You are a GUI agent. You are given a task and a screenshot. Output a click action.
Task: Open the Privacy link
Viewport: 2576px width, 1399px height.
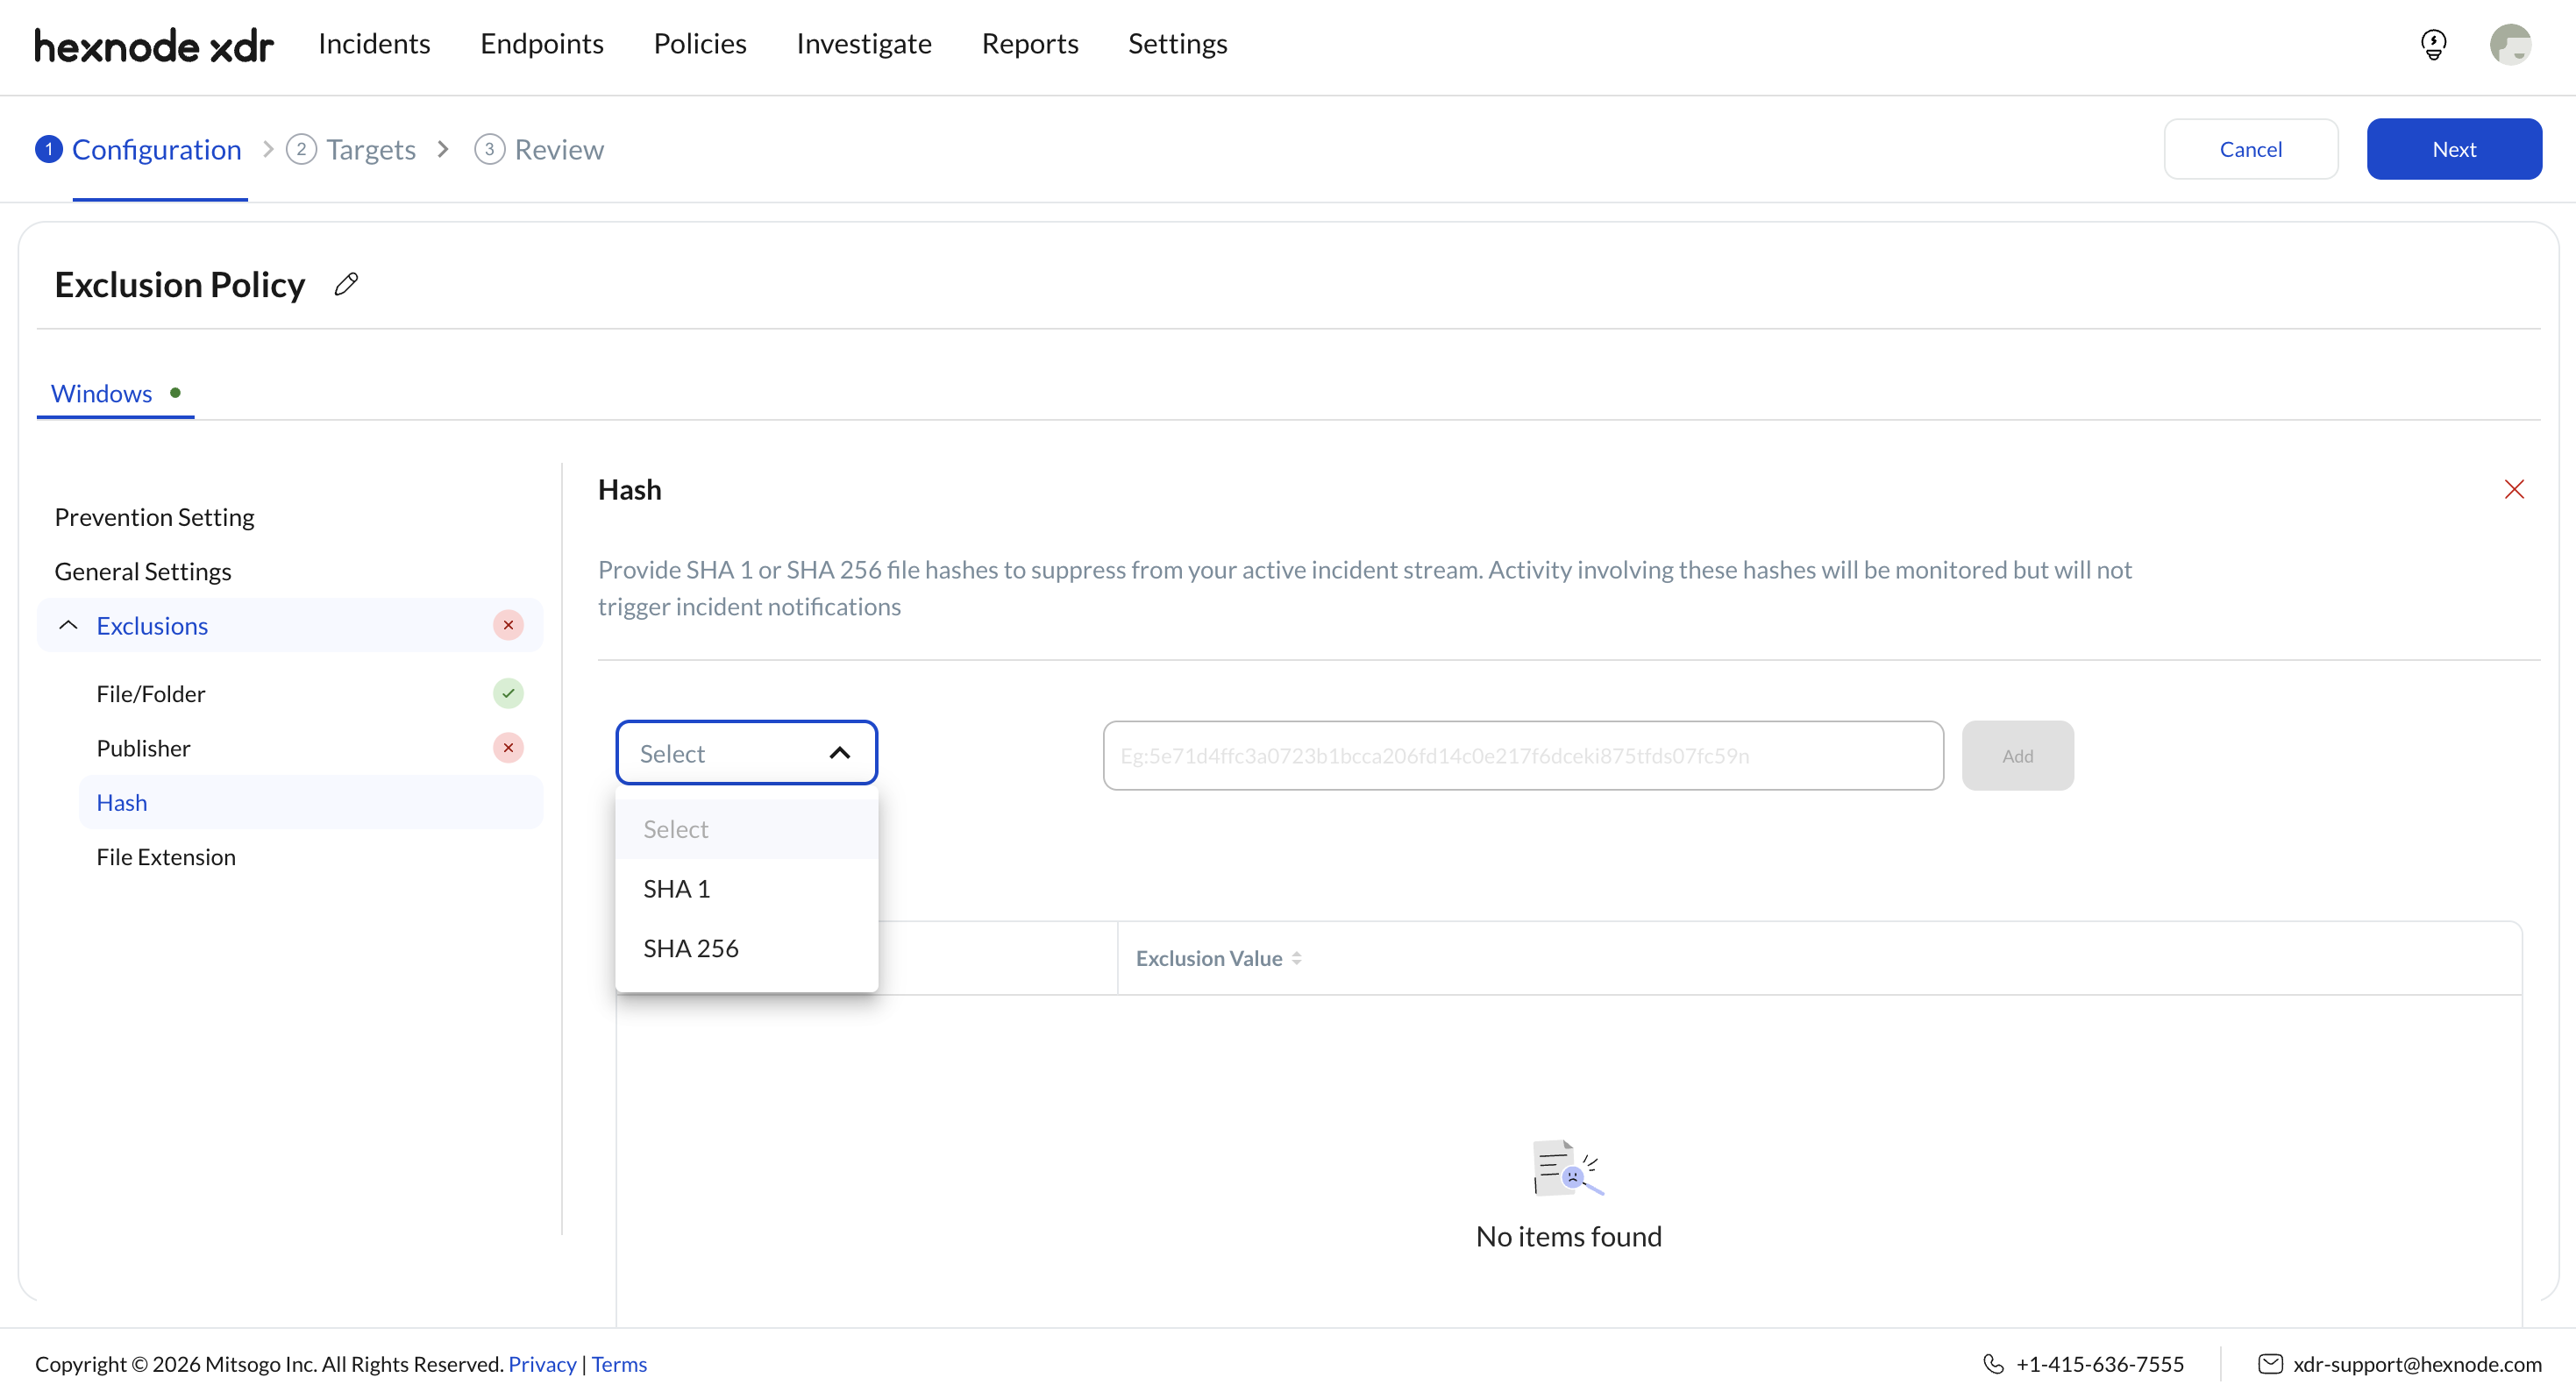[x=542, y=1364]
